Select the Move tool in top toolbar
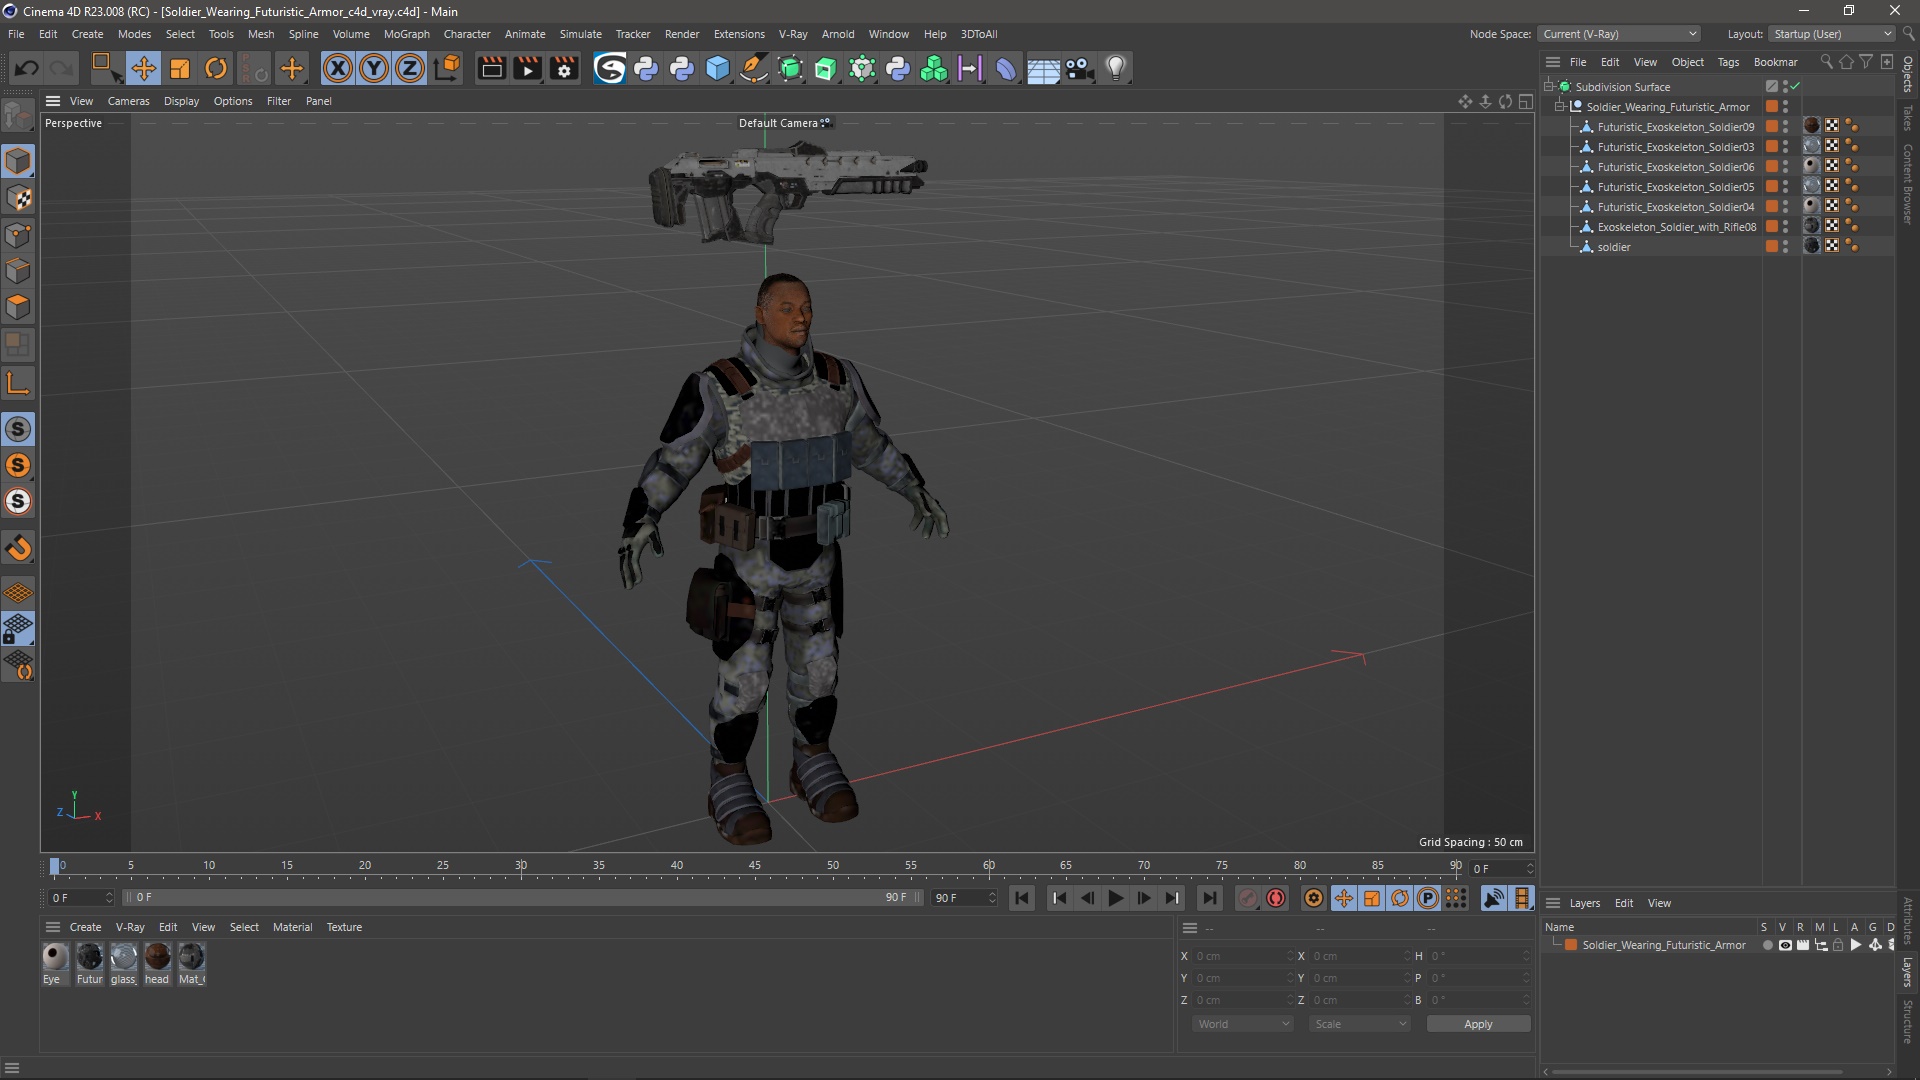 [x=143, y=68]
